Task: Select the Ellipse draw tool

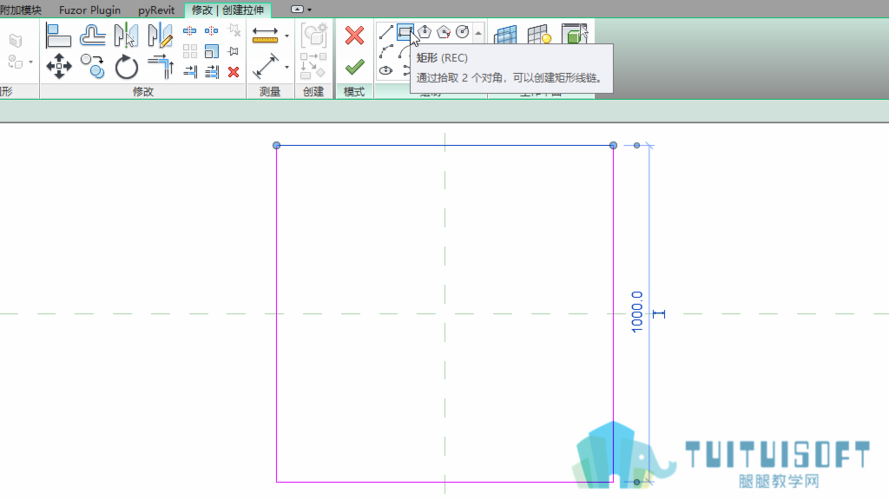Action: 386,70
